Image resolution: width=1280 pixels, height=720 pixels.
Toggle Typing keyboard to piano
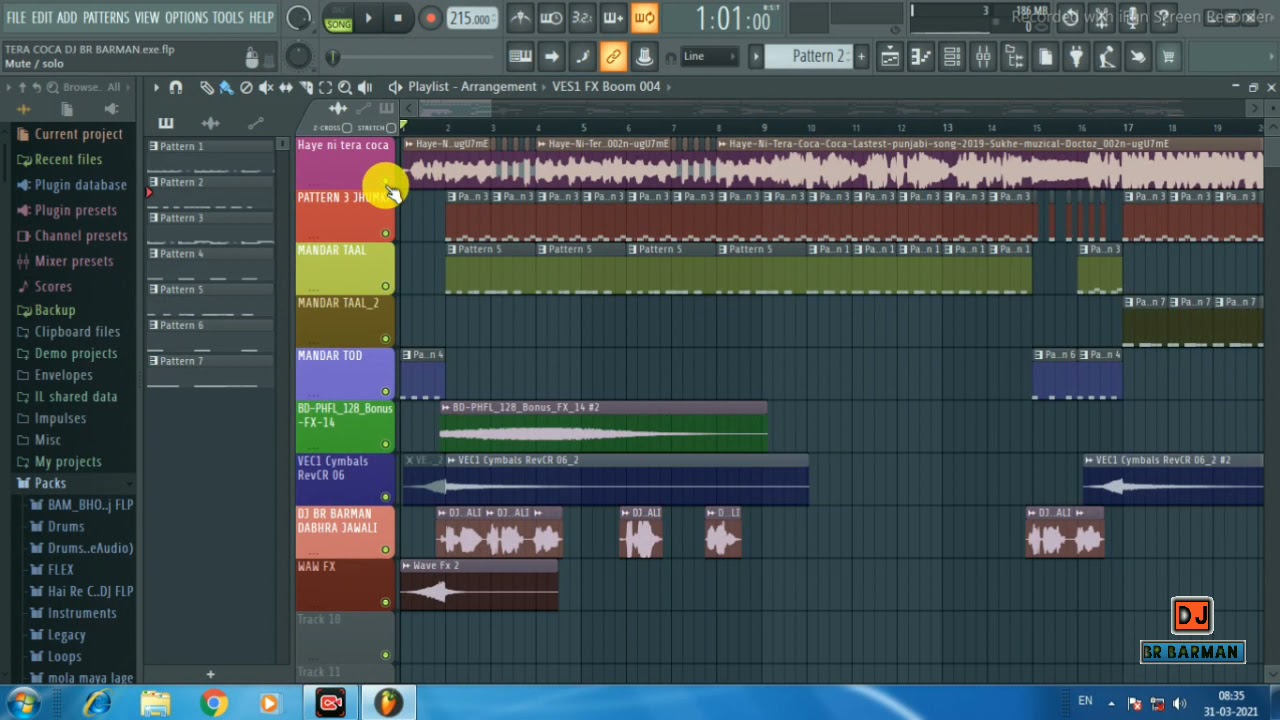coord(520,57)
